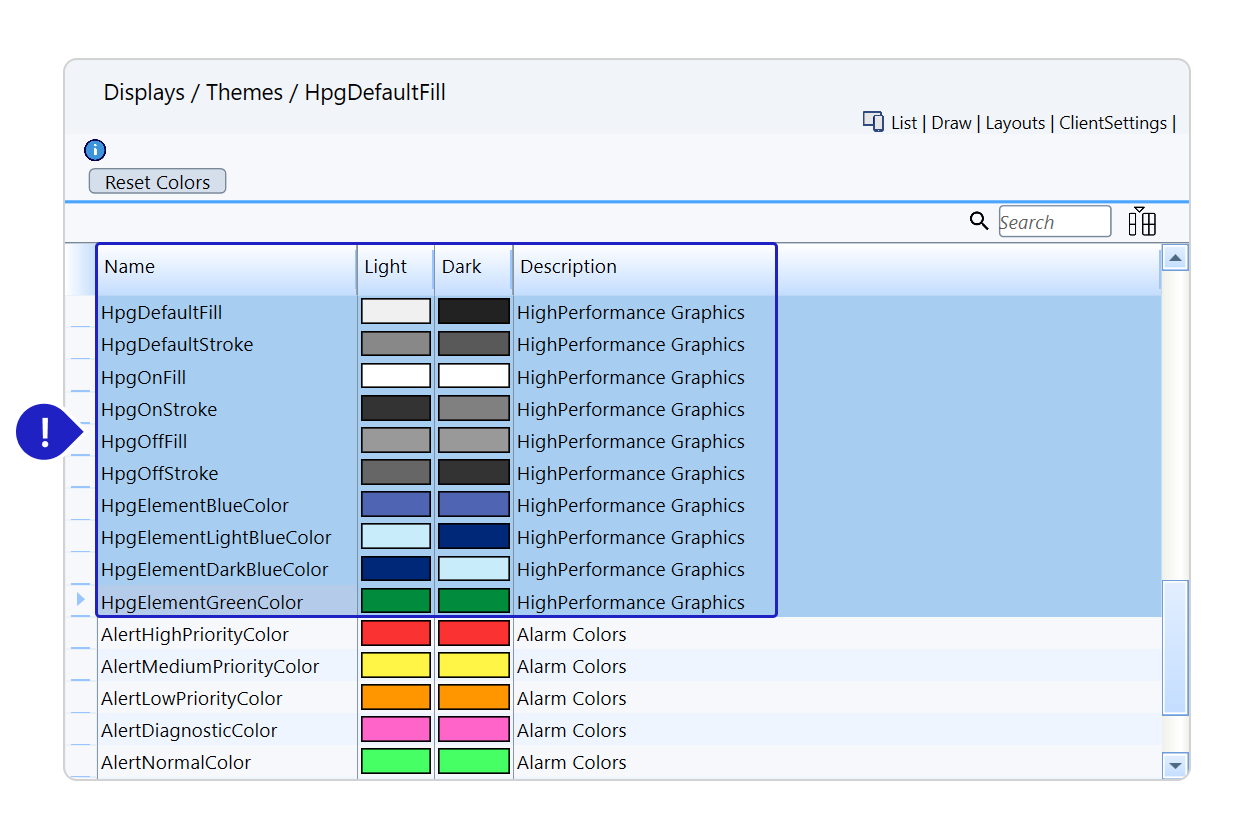
Task: Select the Light swatch of AlertNormalColor
Action: [396, 762]
